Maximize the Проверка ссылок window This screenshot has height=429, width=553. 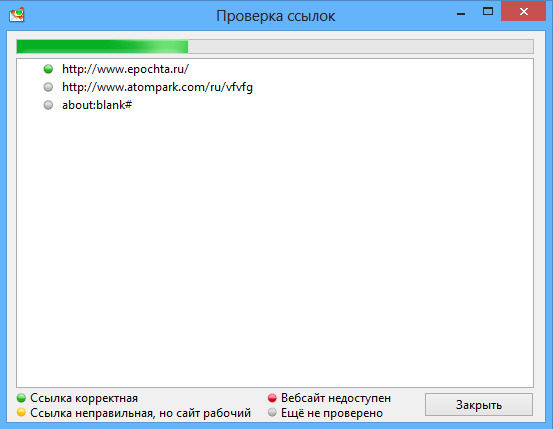coord(488,12)
